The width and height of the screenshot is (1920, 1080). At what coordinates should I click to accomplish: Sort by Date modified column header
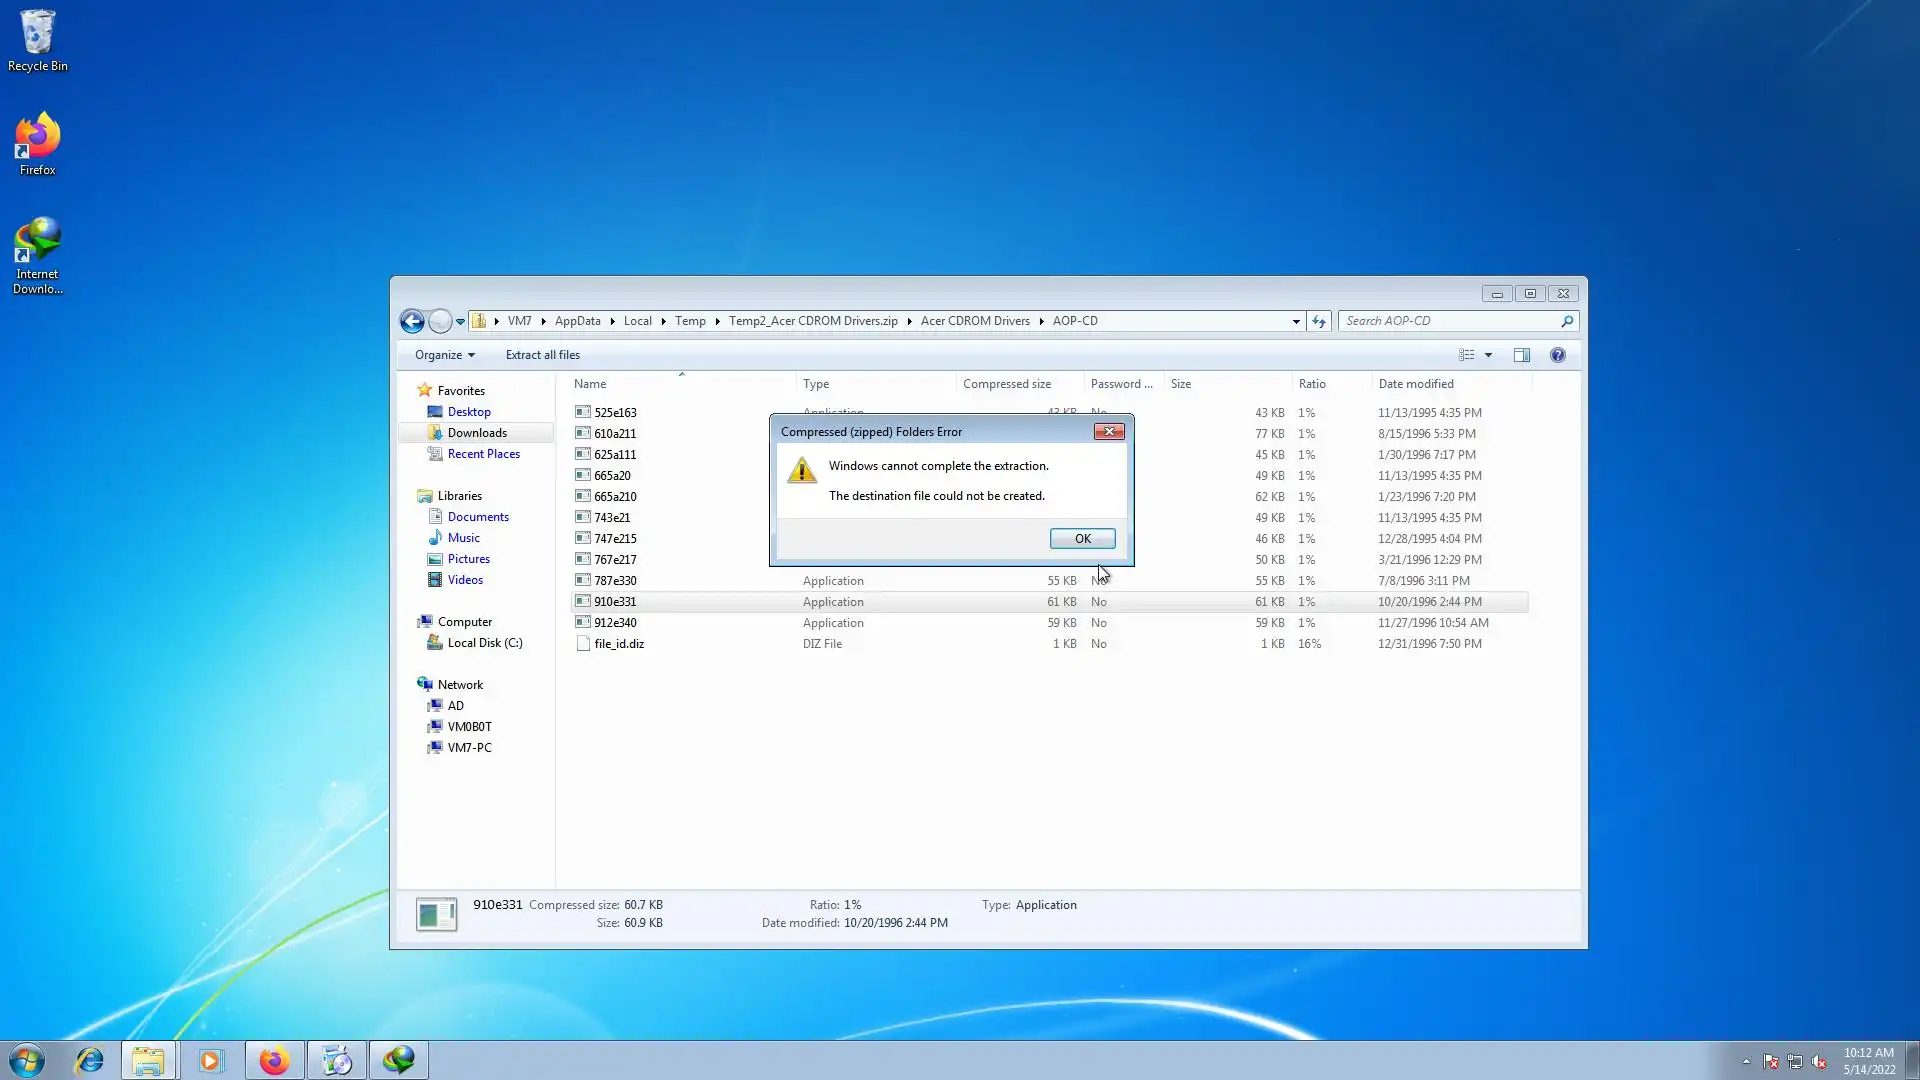[1415, 384]
